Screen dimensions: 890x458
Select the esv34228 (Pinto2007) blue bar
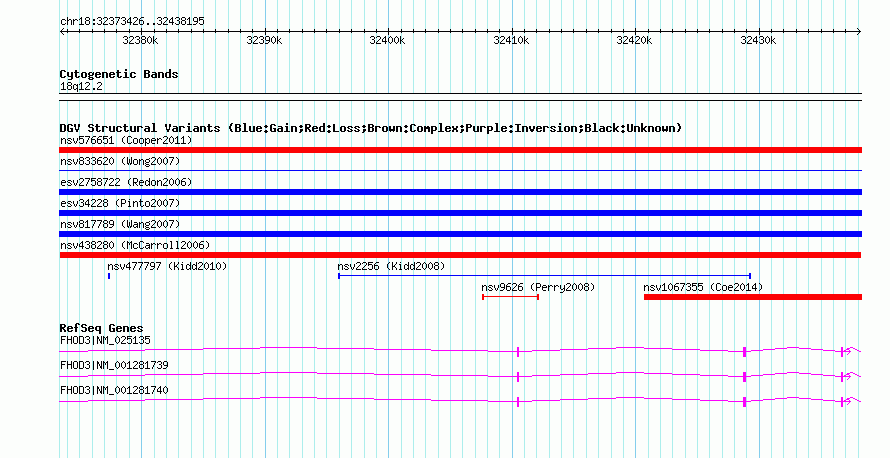point(460,213)
